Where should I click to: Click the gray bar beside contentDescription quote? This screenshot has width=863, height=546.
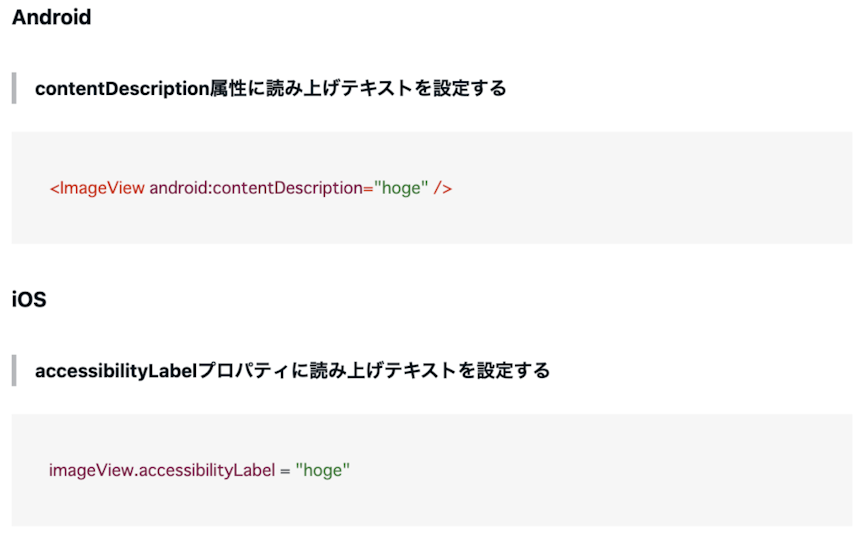pyautogui.click(x=14, y=88)
